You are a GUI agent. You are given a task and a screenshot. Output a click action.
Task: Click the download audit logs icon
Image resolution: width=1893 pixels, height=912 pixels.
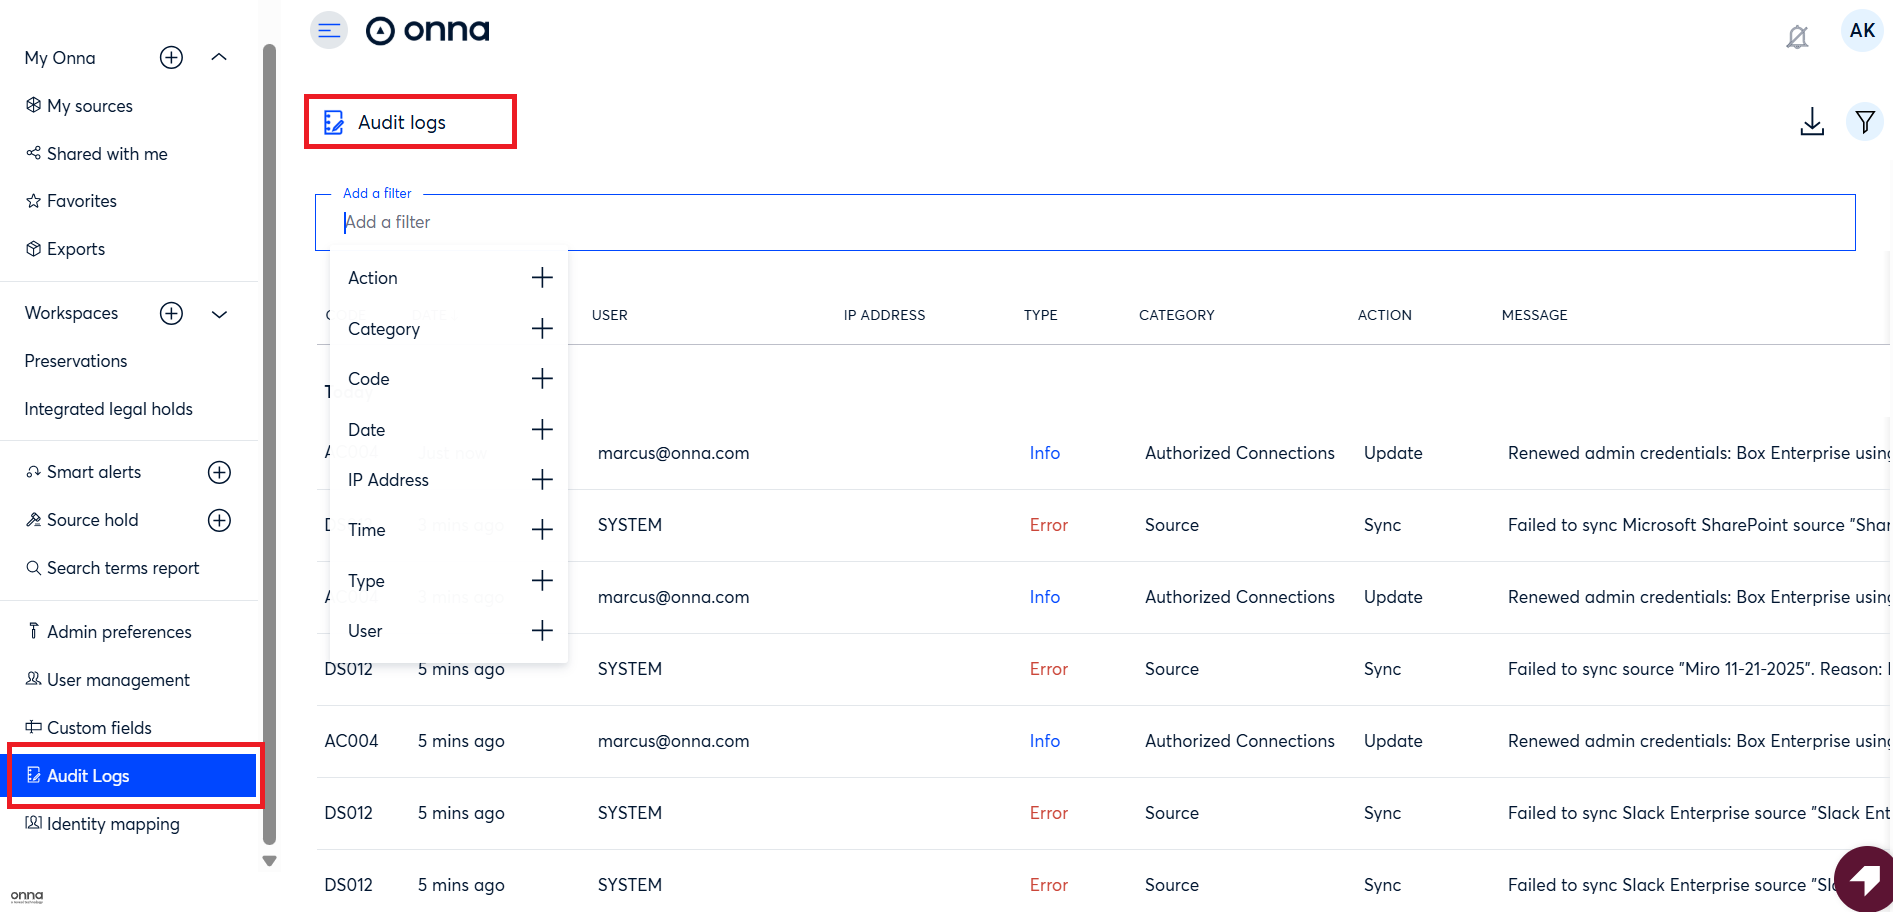1811,122
